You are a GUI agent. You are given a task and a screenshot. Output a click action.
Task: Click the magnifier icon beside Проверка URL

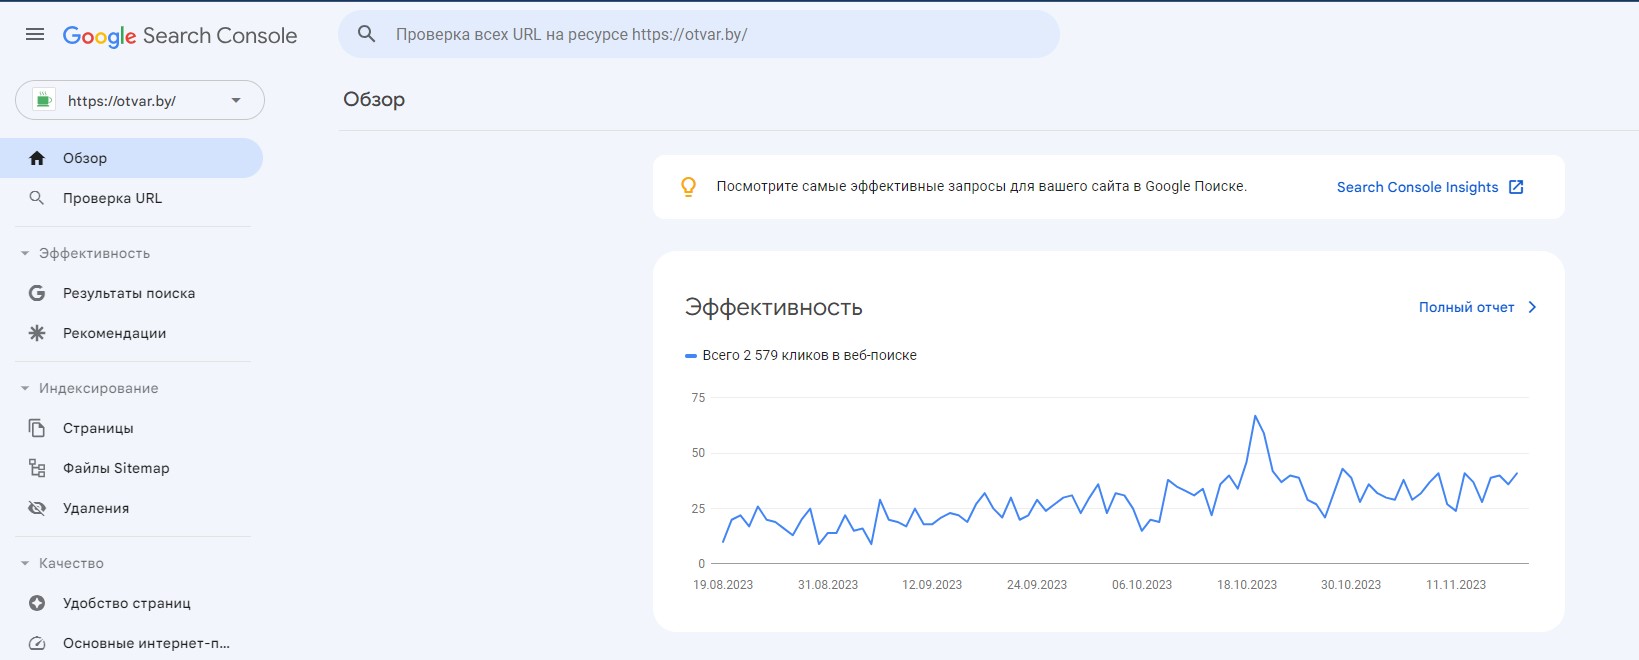coord(37,198)
